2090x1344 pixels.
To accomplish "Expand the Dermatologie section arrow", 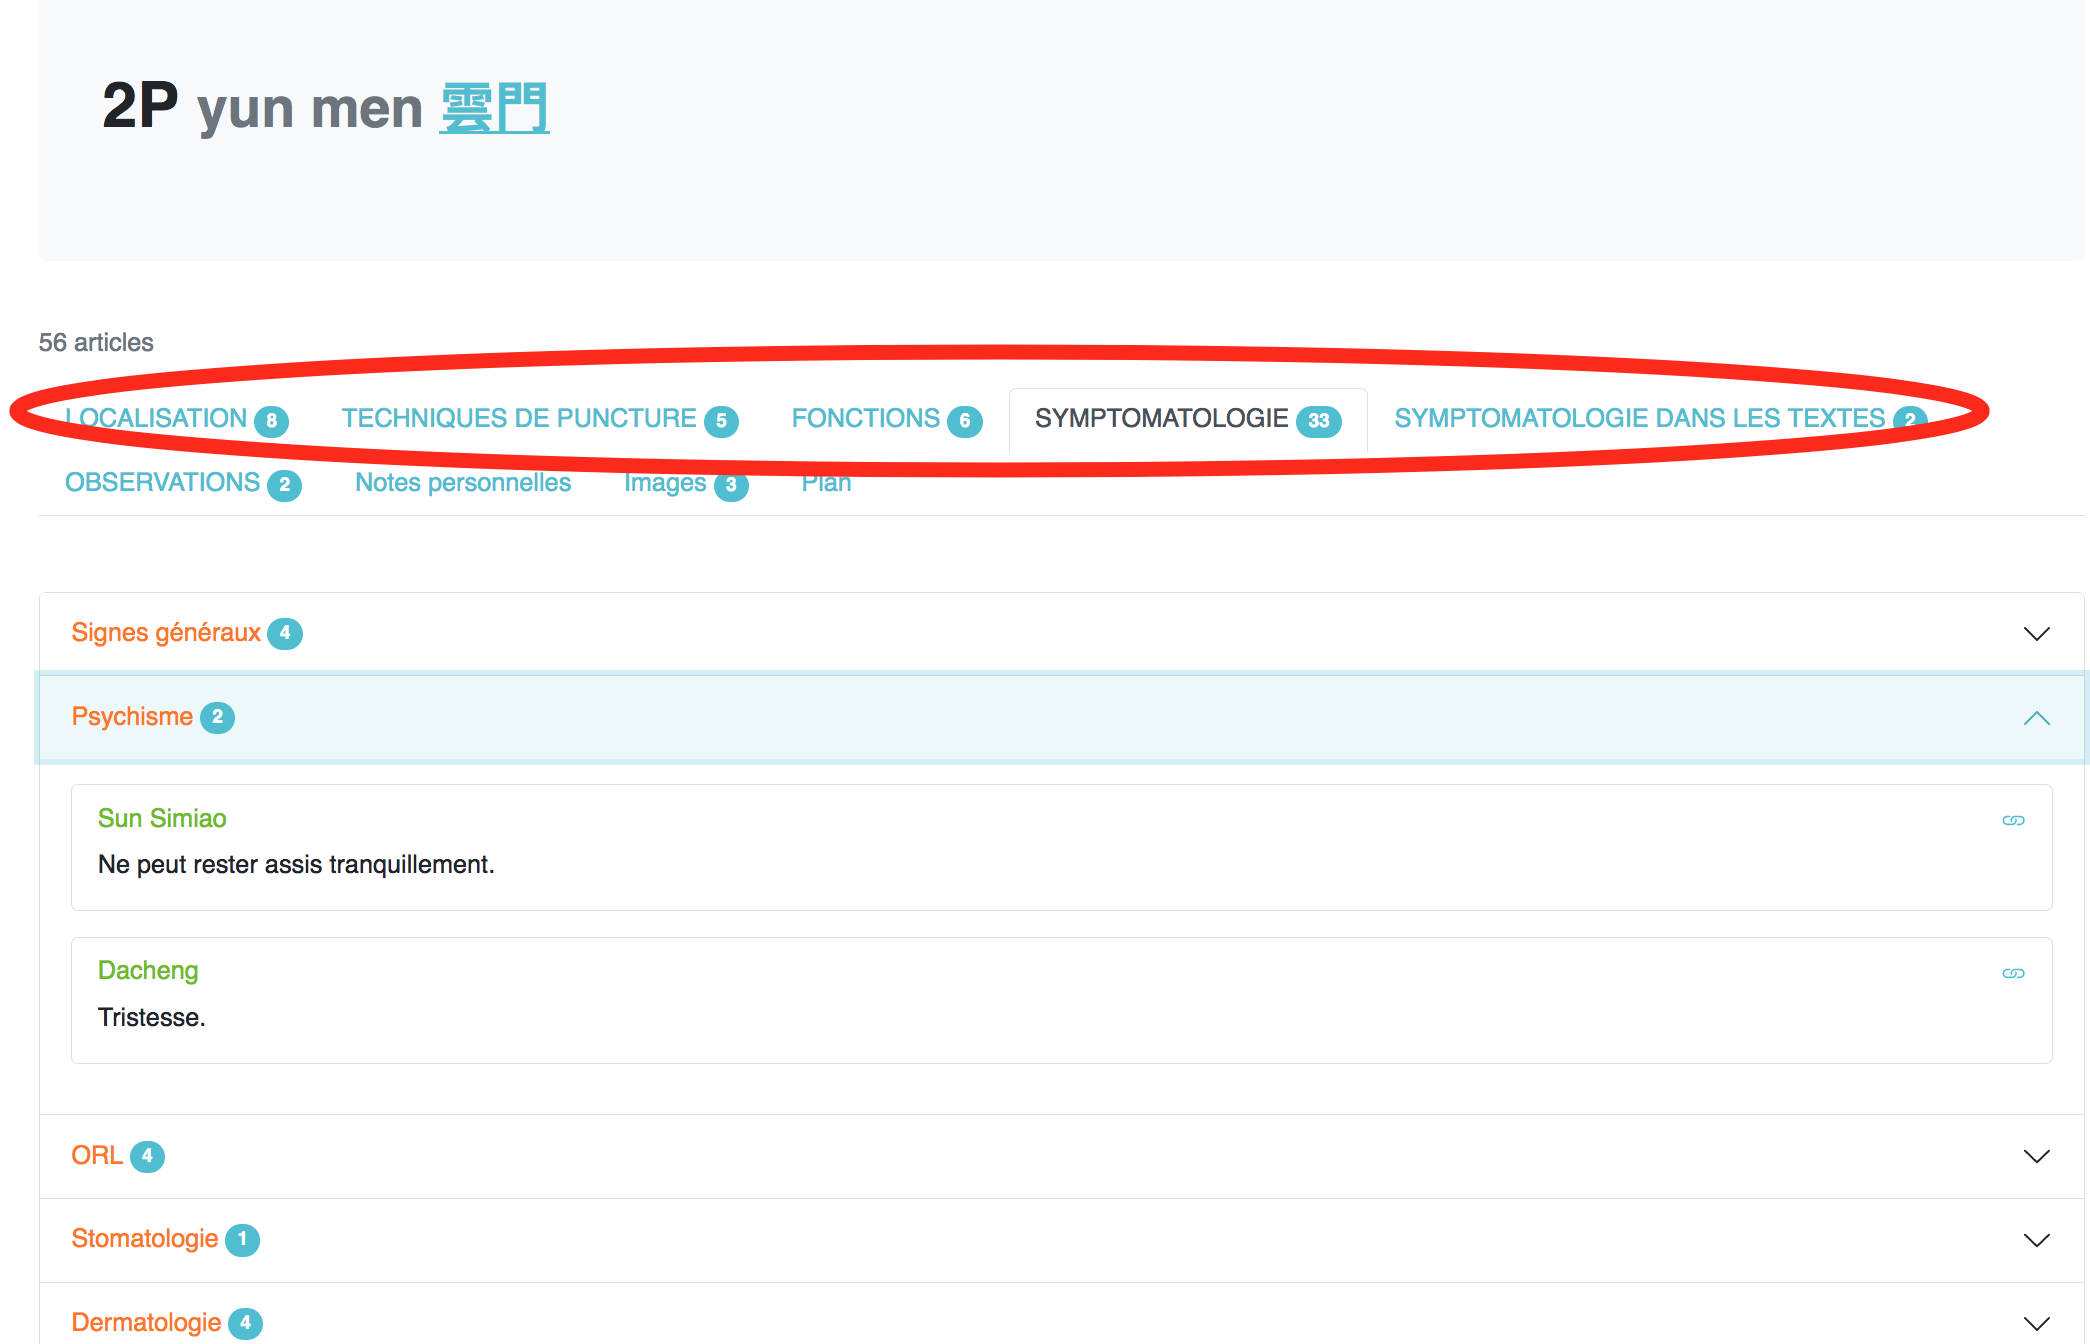I will click(x=2036, y=1323).
